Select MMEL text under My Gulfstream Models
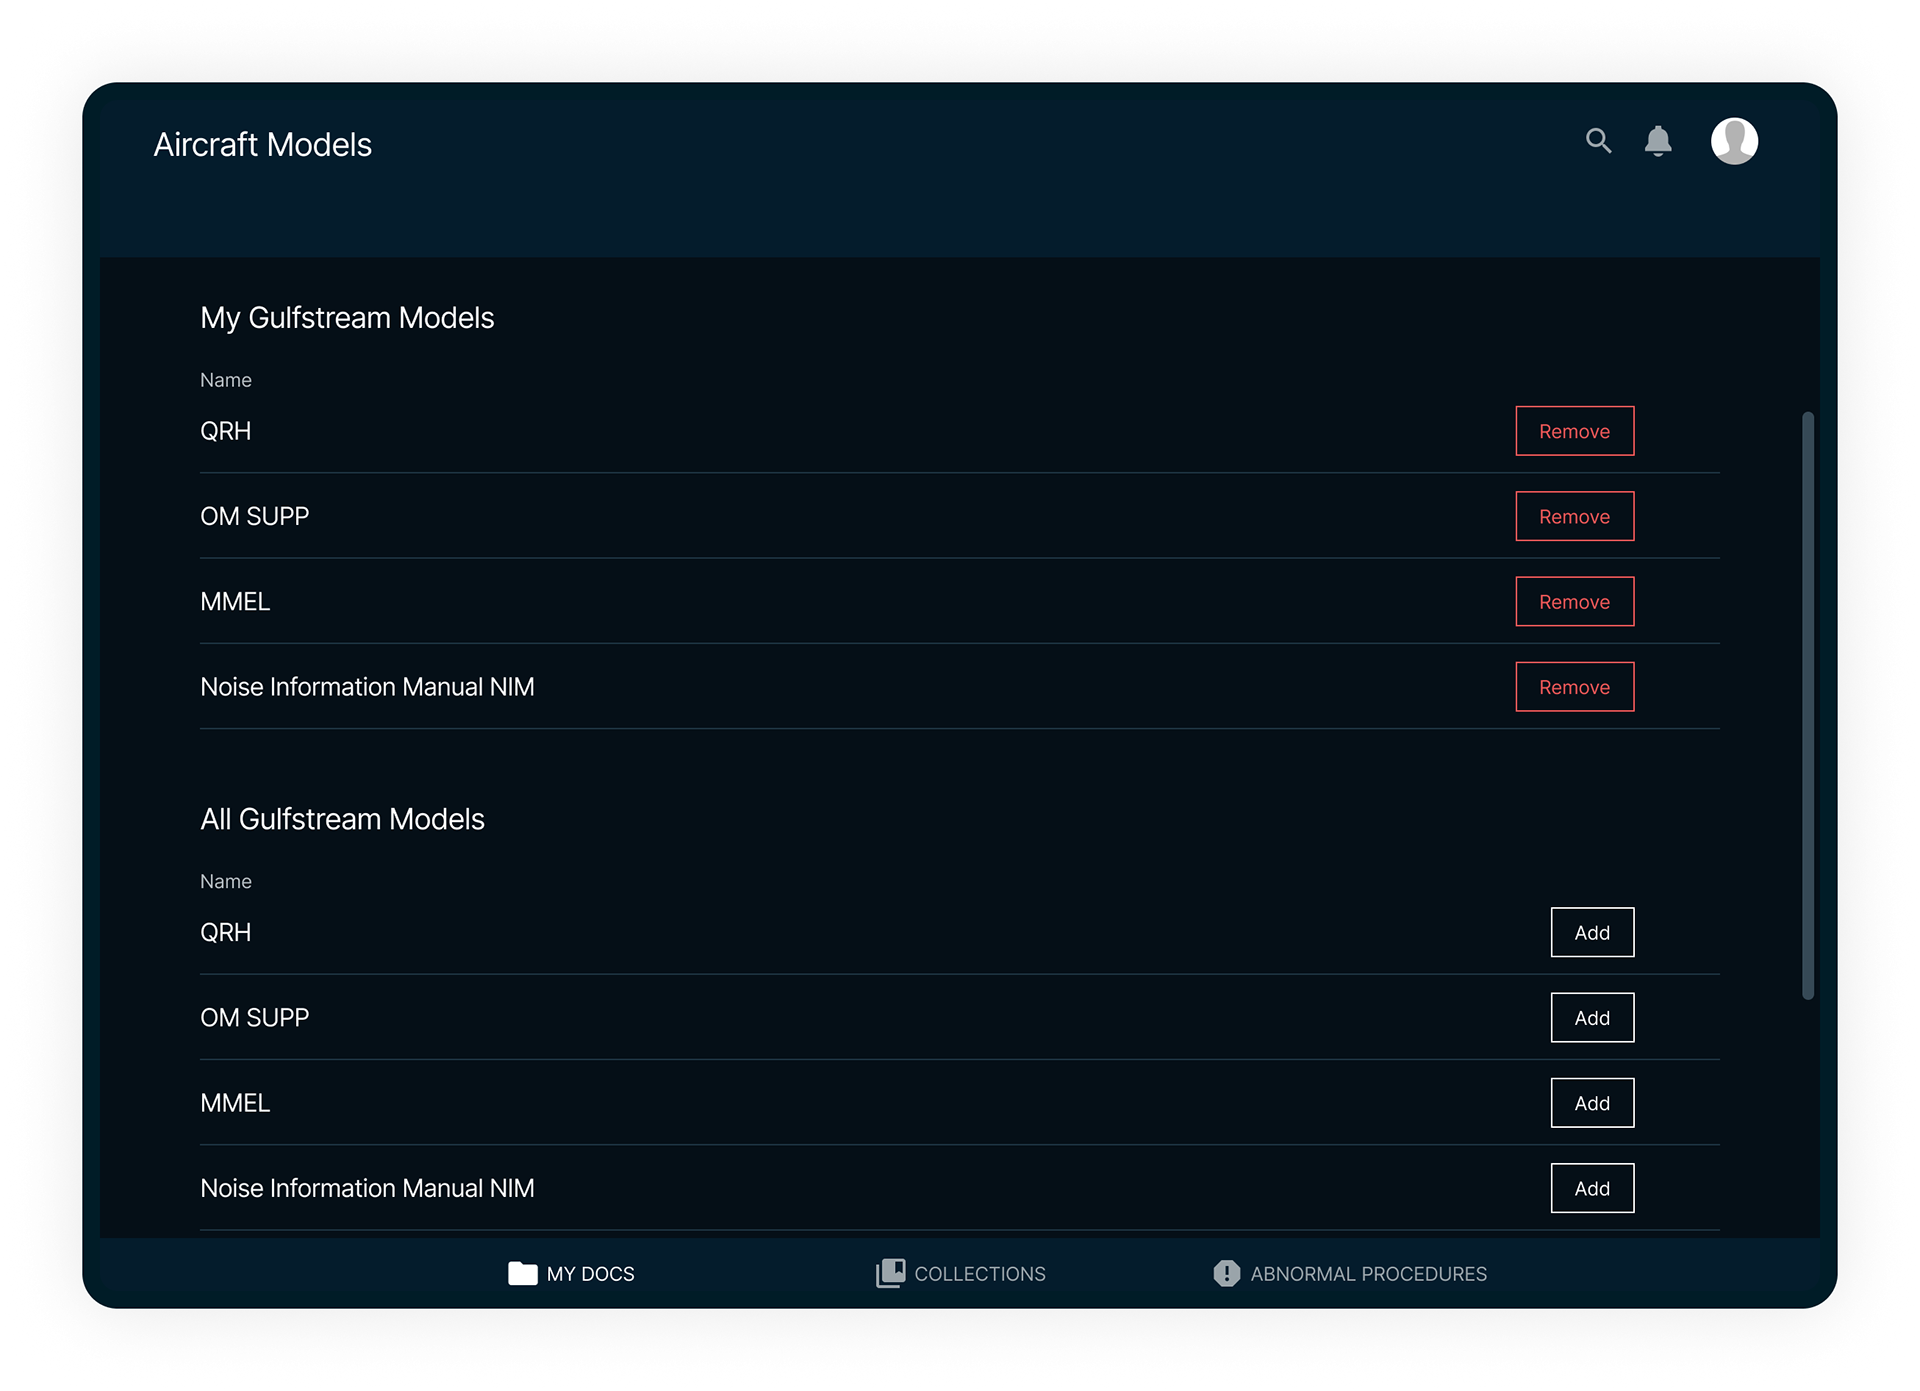1920x1391 pixels. click(235, 601)
